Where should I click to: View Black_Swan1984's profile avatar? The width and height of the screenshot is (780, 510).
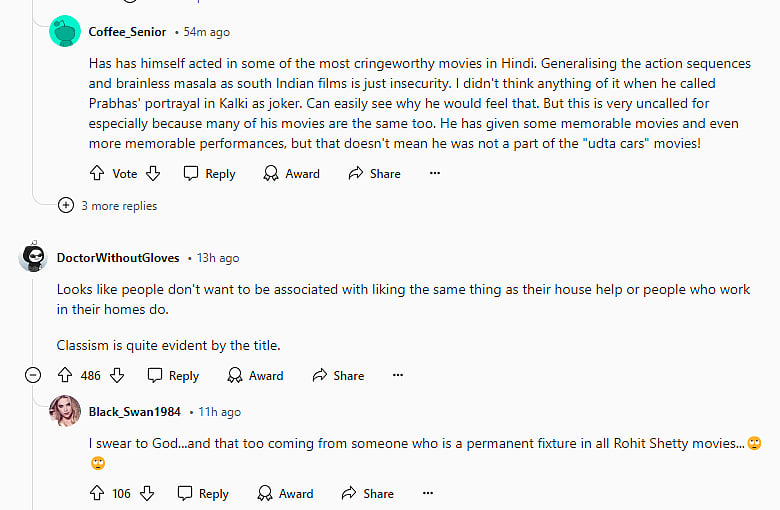click(x=65, y=411)
